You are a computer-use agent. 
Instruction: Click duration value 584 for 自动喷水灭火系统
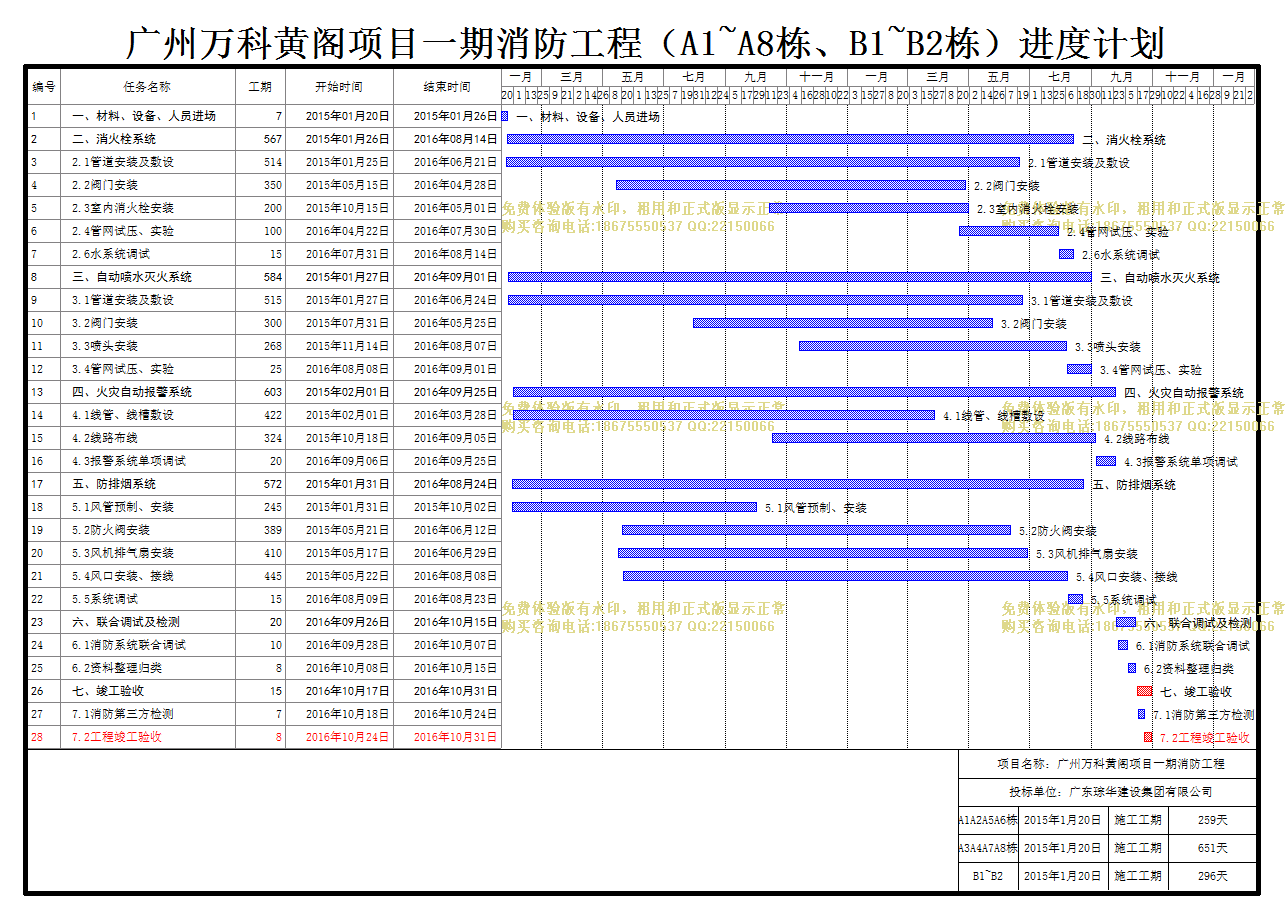click(272, 277)
